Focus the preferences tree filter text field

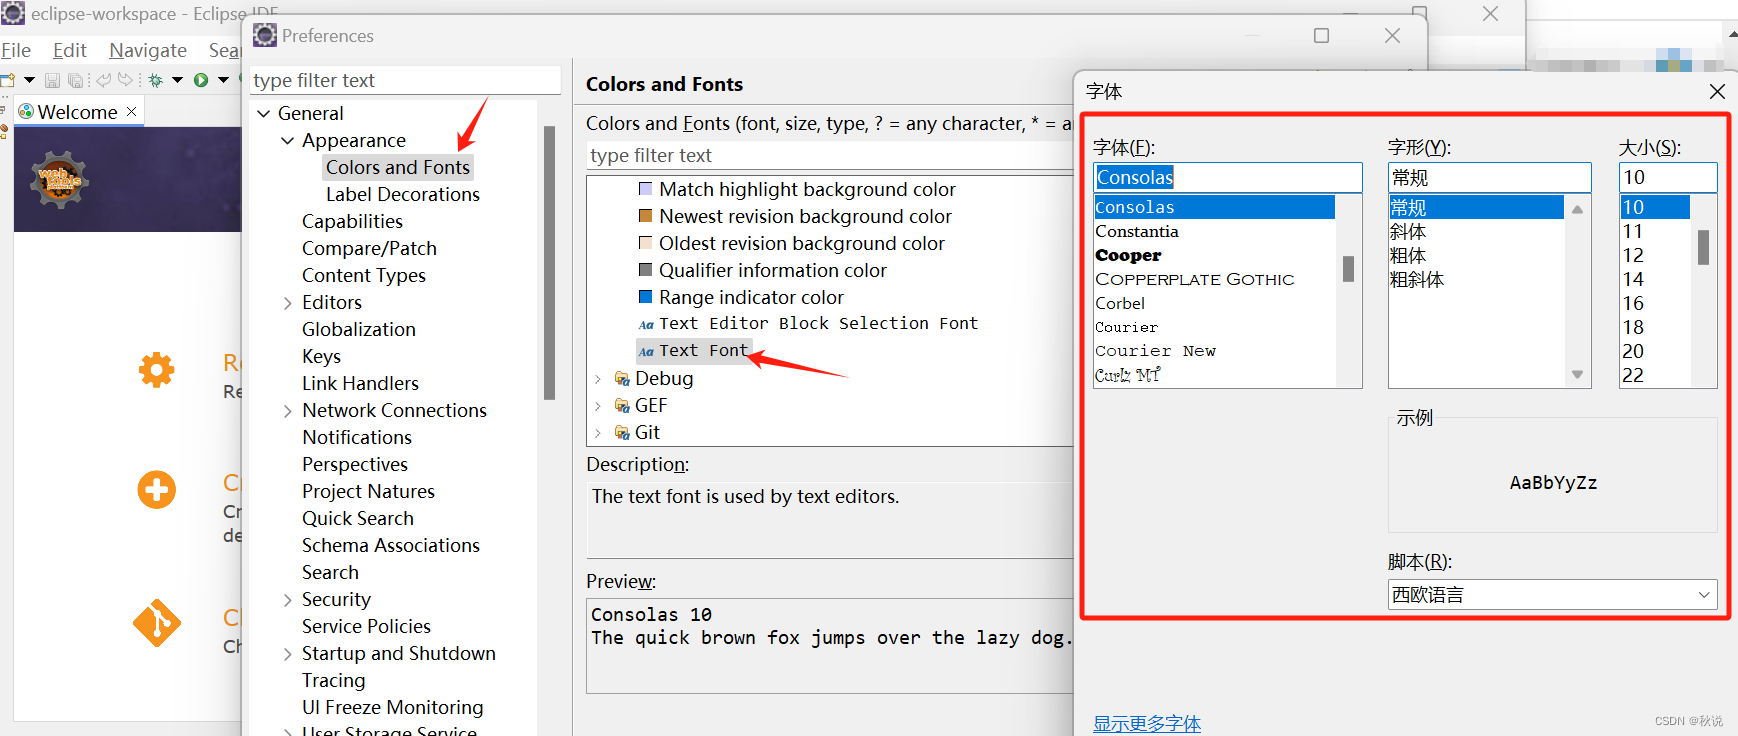click(404, 80)
